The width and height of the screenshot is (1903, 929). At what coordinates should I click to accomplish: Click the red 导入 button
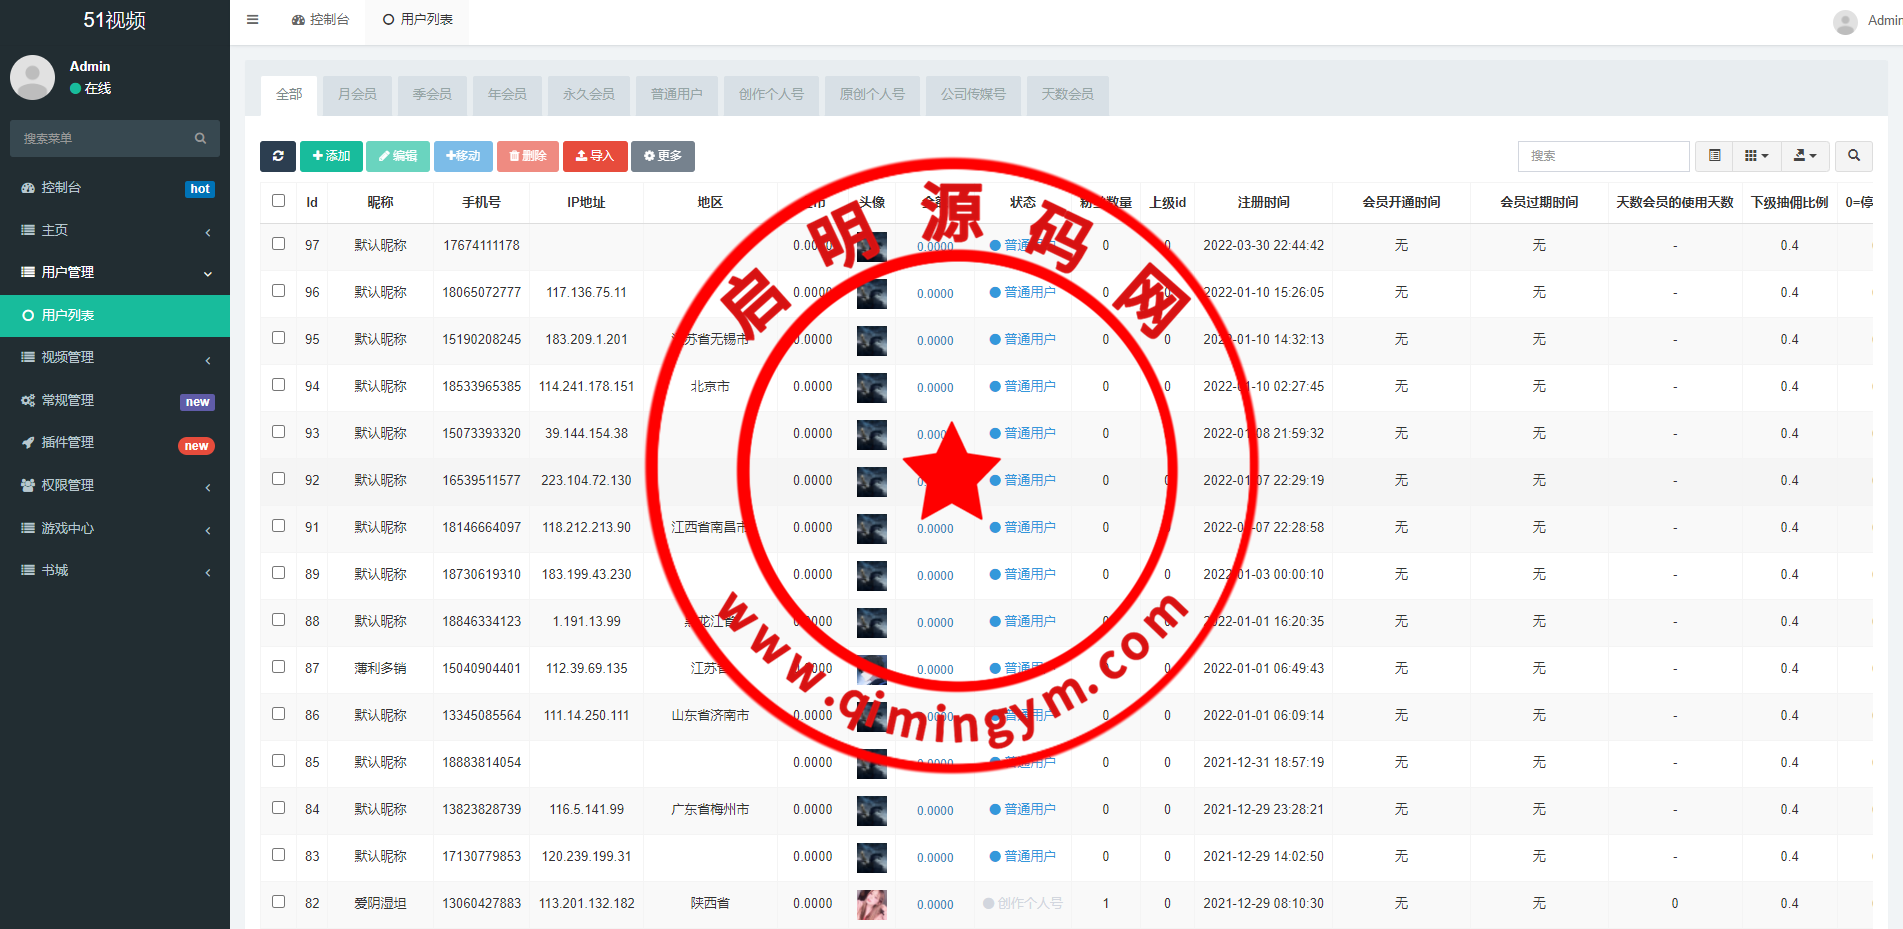[x=595, y=156]
